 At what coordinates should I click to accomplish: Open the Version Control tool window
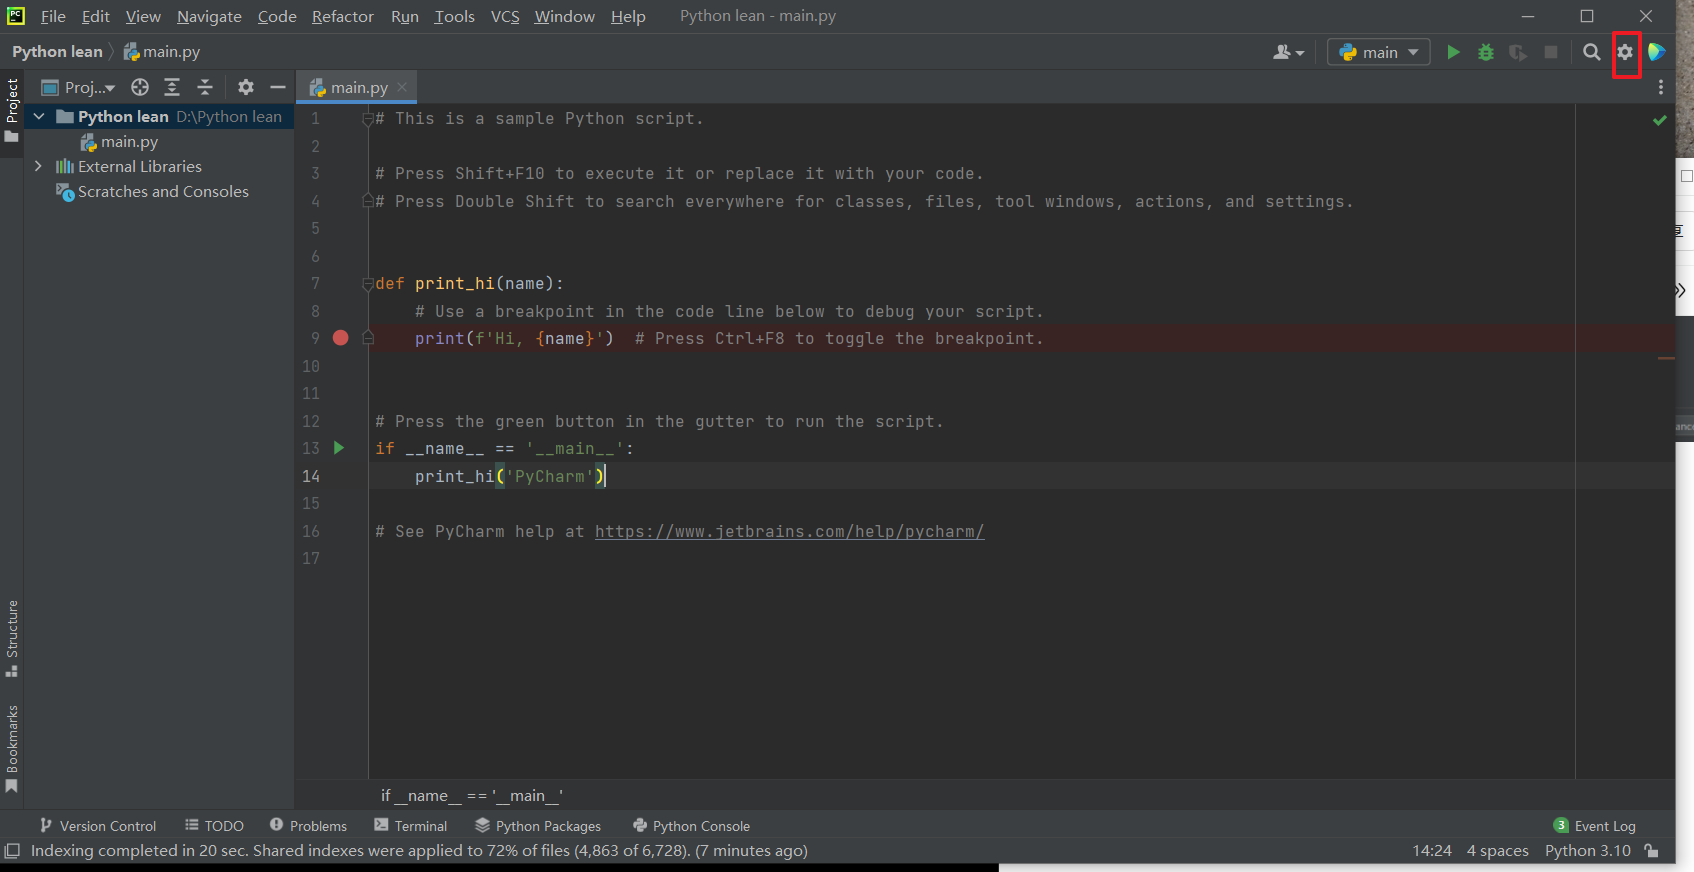98,825
